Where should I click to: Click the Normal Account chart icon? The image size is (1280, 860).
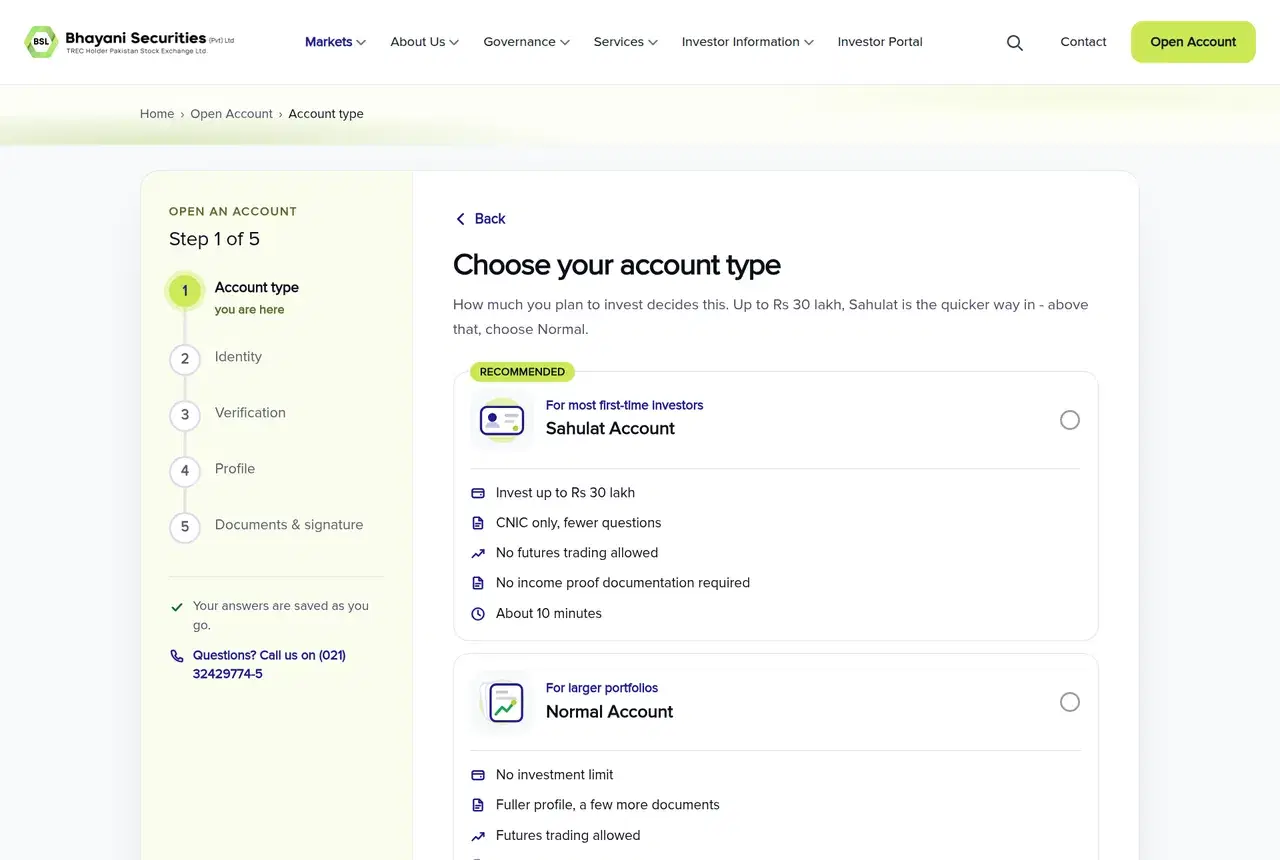pyautogui.click(x=502, y=702)
